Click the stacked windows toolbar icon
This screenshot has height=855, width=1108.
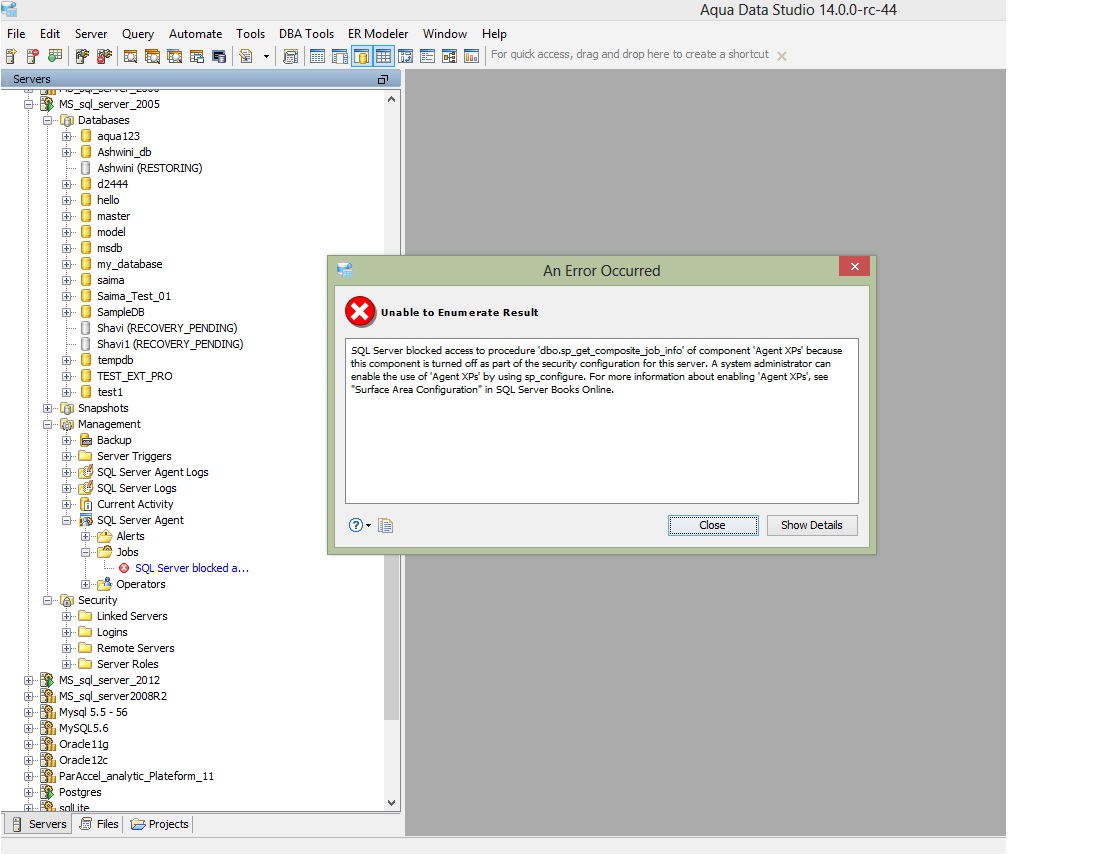coord(196,56)
